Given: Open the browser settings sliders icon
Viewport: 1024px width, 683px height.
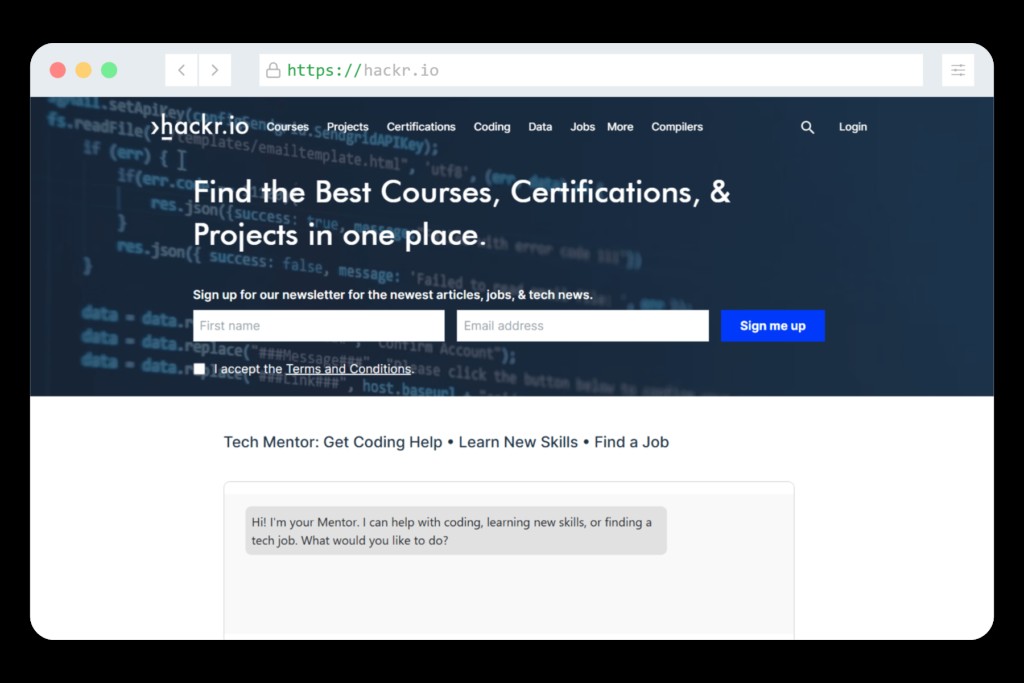Looking at the screenshot, I should point(957,70).
